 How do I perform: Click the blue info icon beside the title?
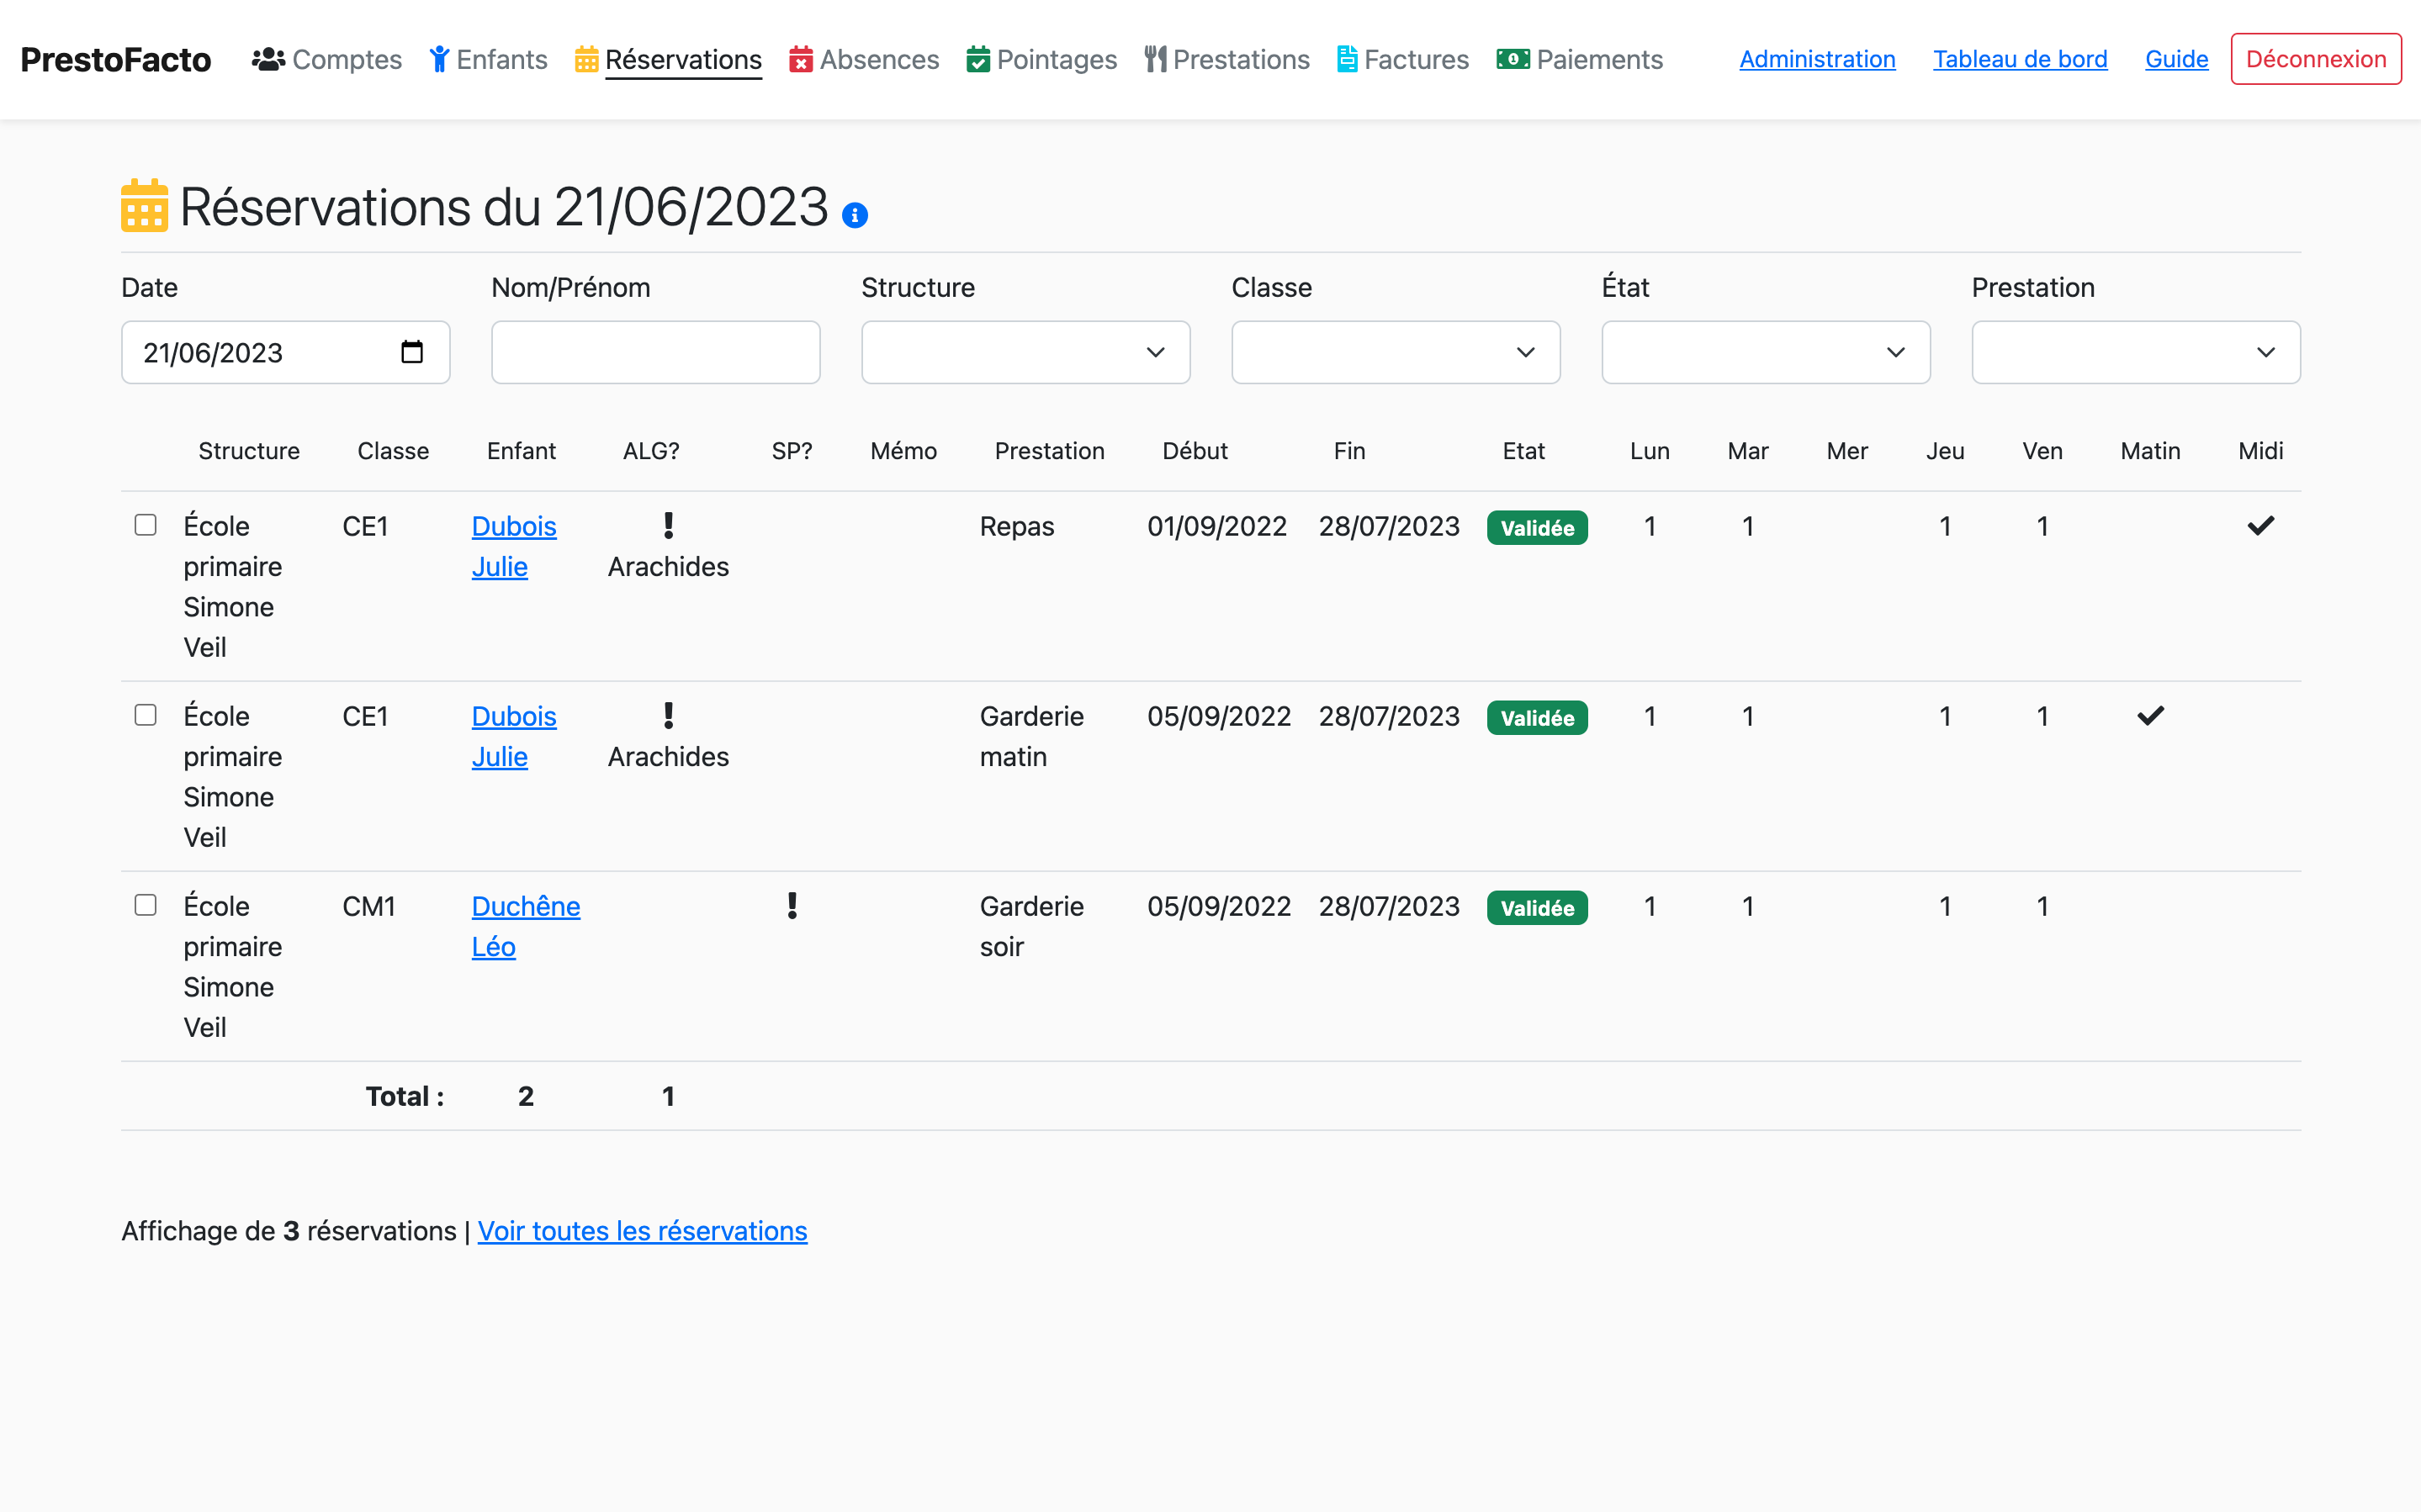[x=854, y=215]
